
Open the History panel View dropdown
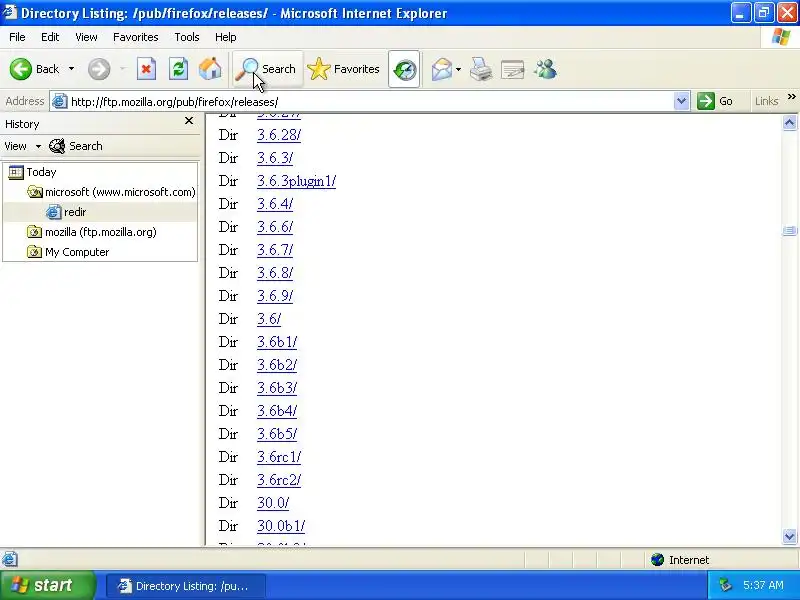pyautogui.click(x=22, y=146)
